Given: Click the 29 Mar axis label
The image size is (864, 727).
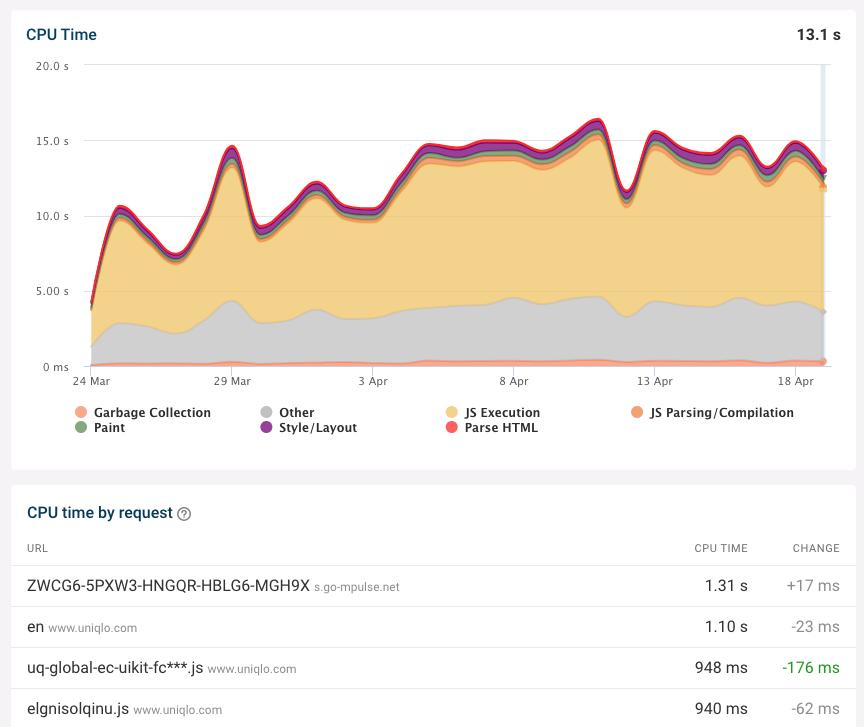Looking at the screenshot, I should coord(232,381).
